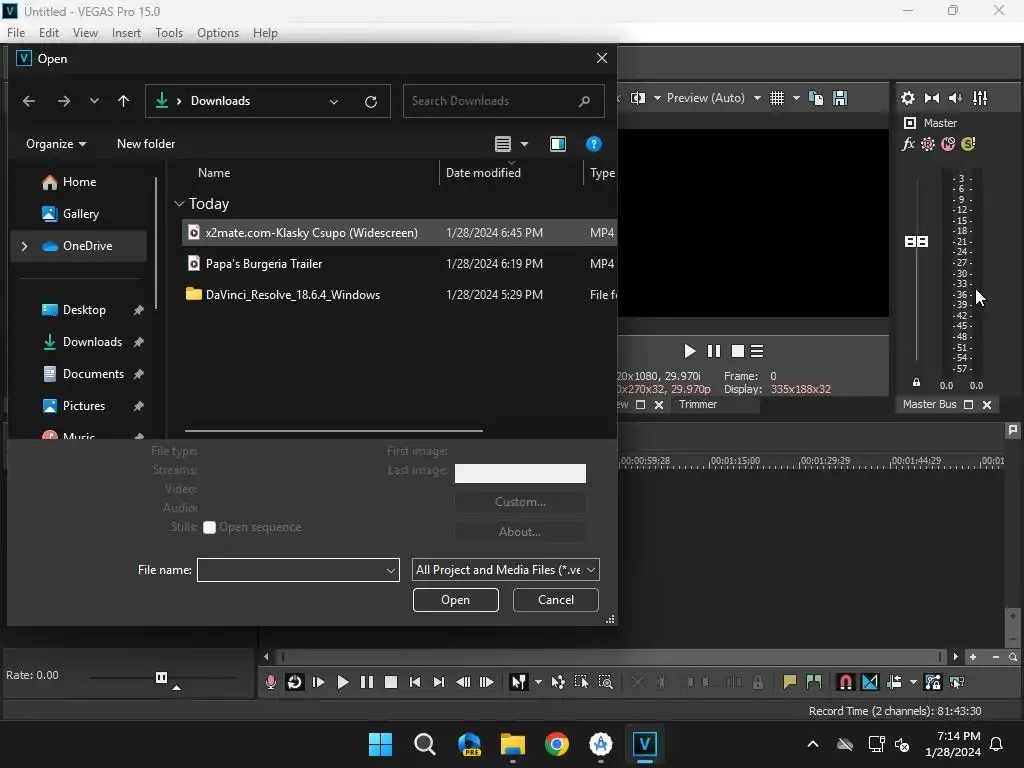Click the Insert Region icon
1024x768 pixels.
pyautogui.click(x=814, y=682)
